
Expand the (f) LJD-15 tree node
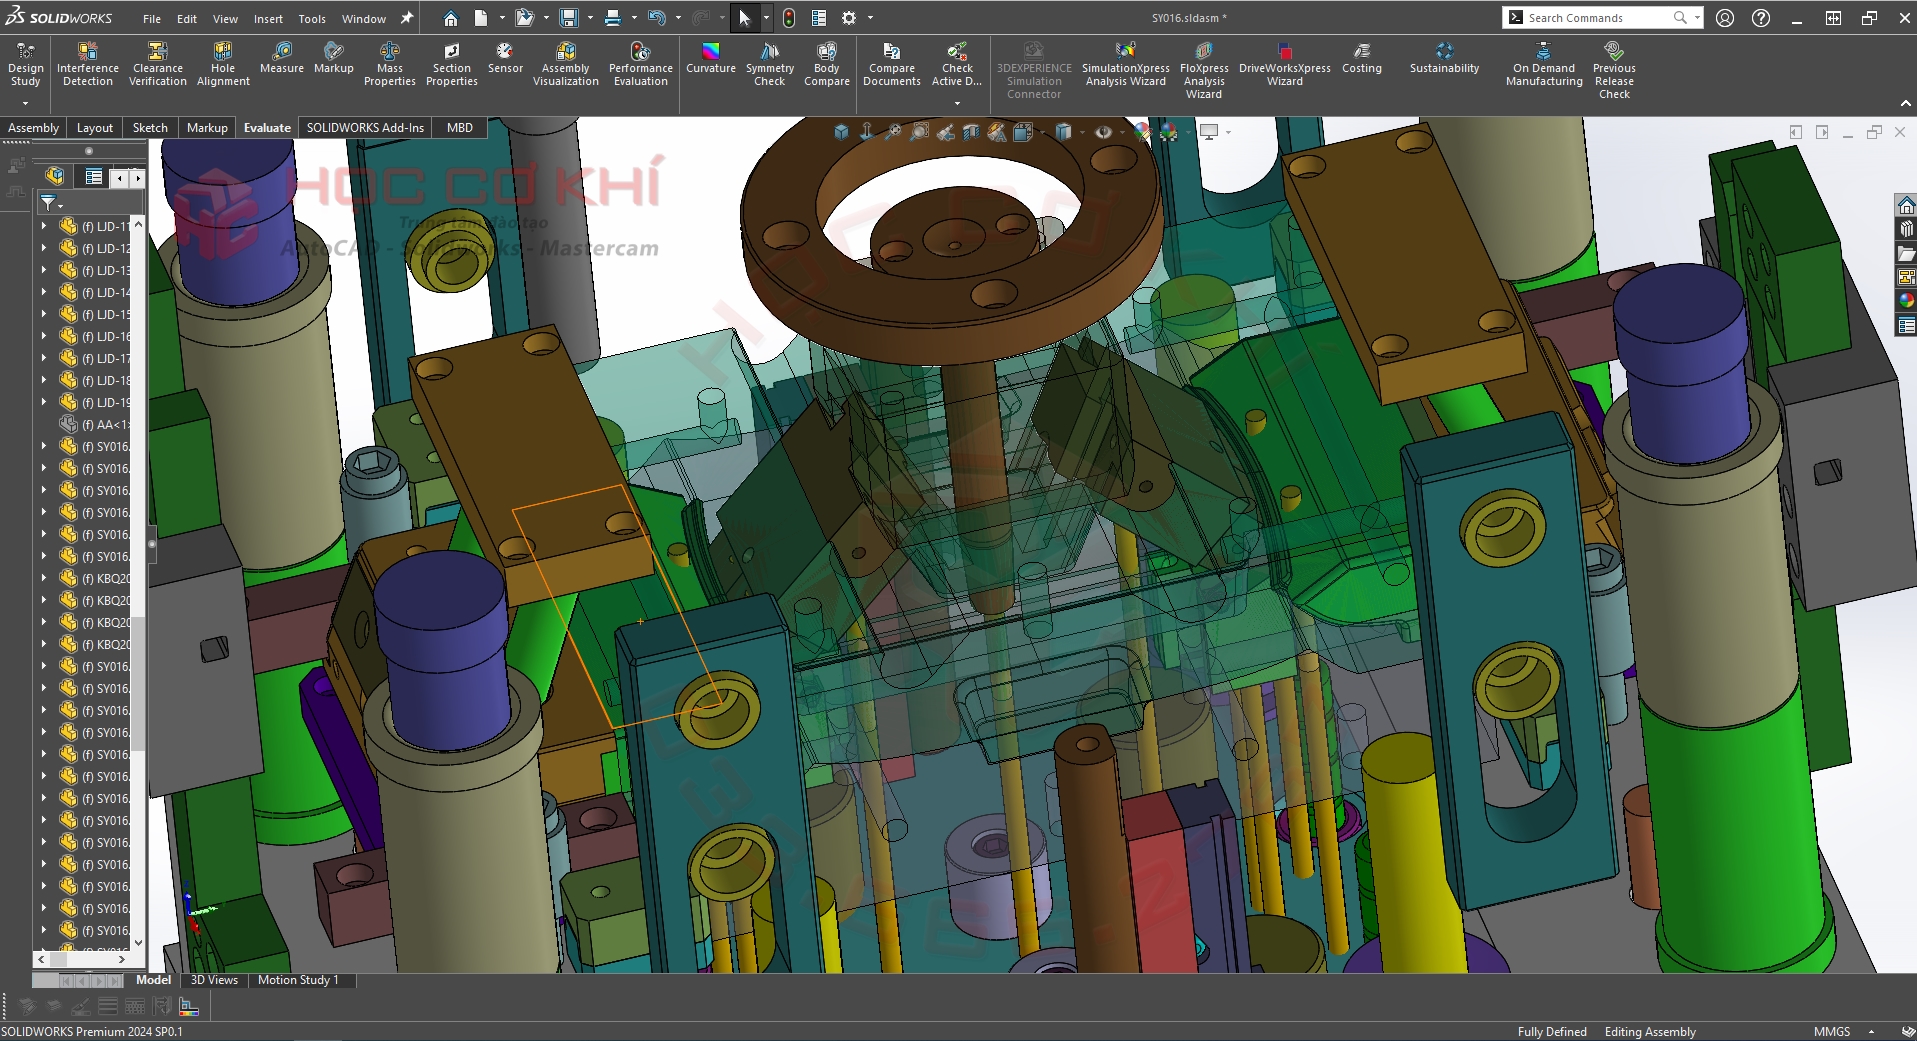[44, 314]
